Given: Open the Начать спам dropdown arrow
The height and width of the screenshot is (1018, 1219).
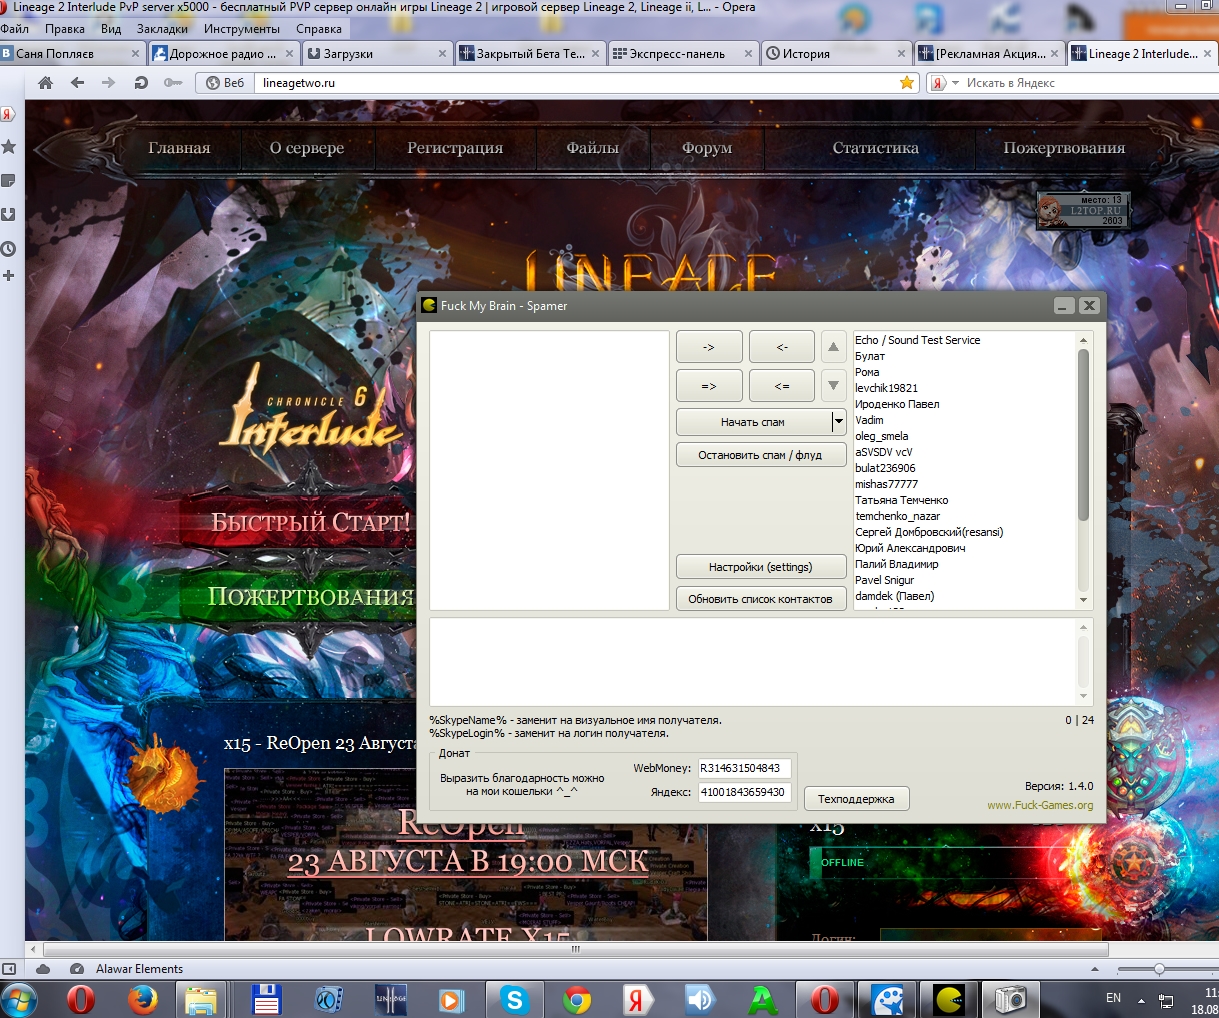Looking at the screenshot, I should click(839, 422).
